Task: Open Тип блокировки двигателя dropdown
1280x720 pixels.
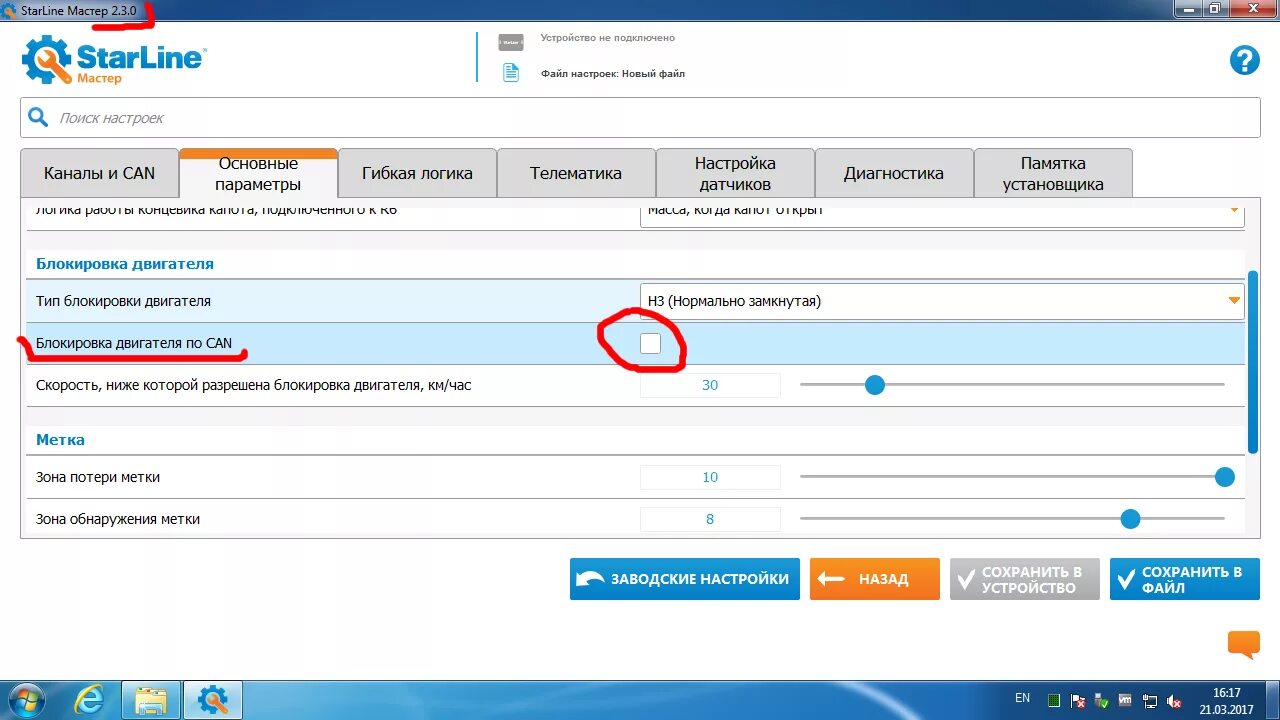Action: point(942,300)
